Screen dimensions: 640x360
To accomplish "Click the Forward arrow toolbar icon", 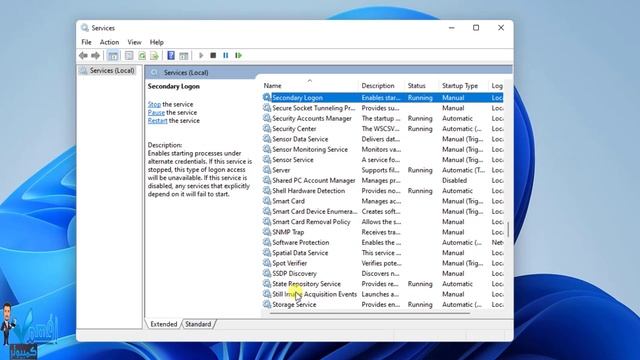I will 96,56.
